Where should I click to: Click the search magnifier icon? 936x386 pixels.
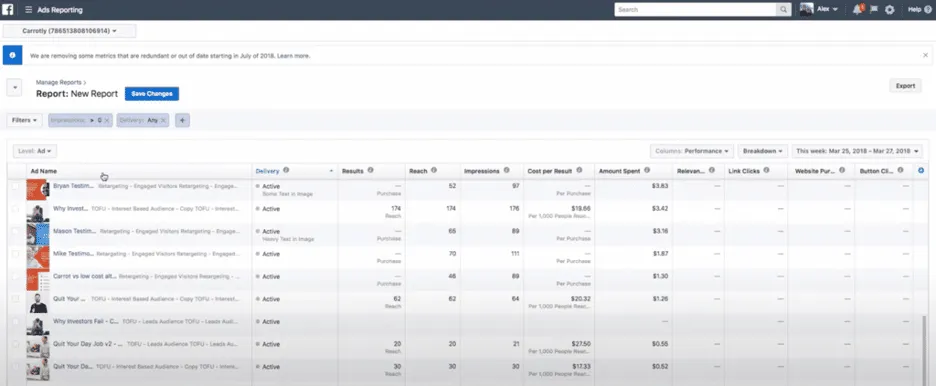click(x=784, y=10)
